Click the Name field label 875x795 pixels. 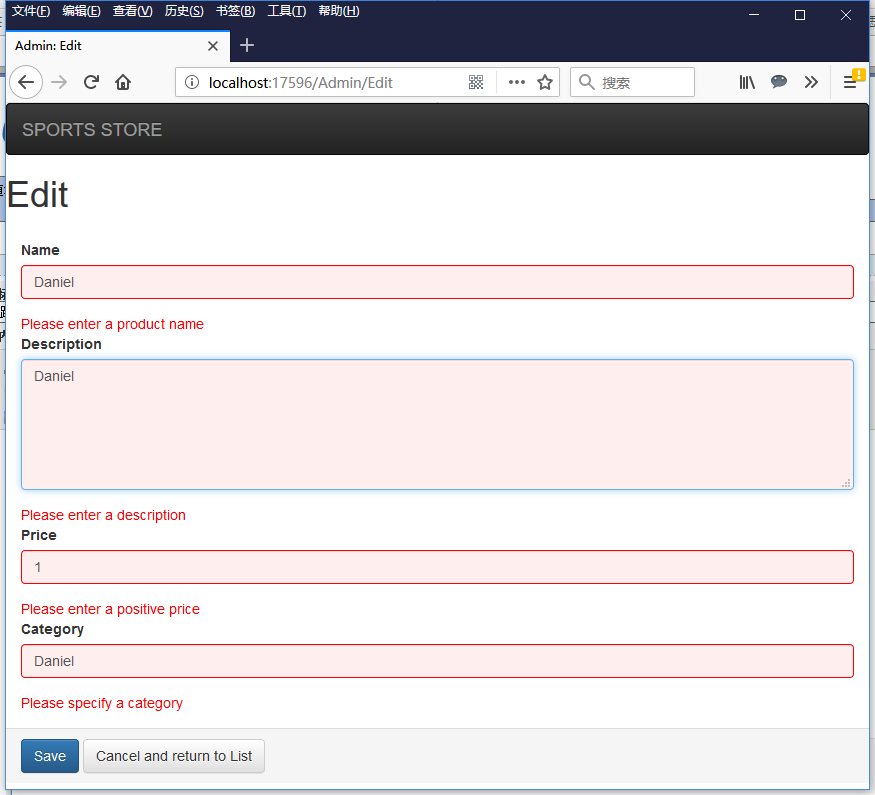click(40, 250)
